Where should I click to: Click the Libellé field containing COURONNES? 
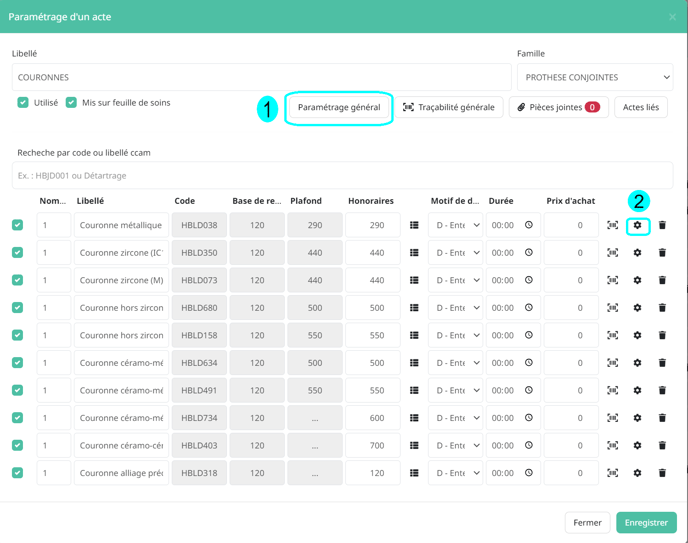click(262, 77)
